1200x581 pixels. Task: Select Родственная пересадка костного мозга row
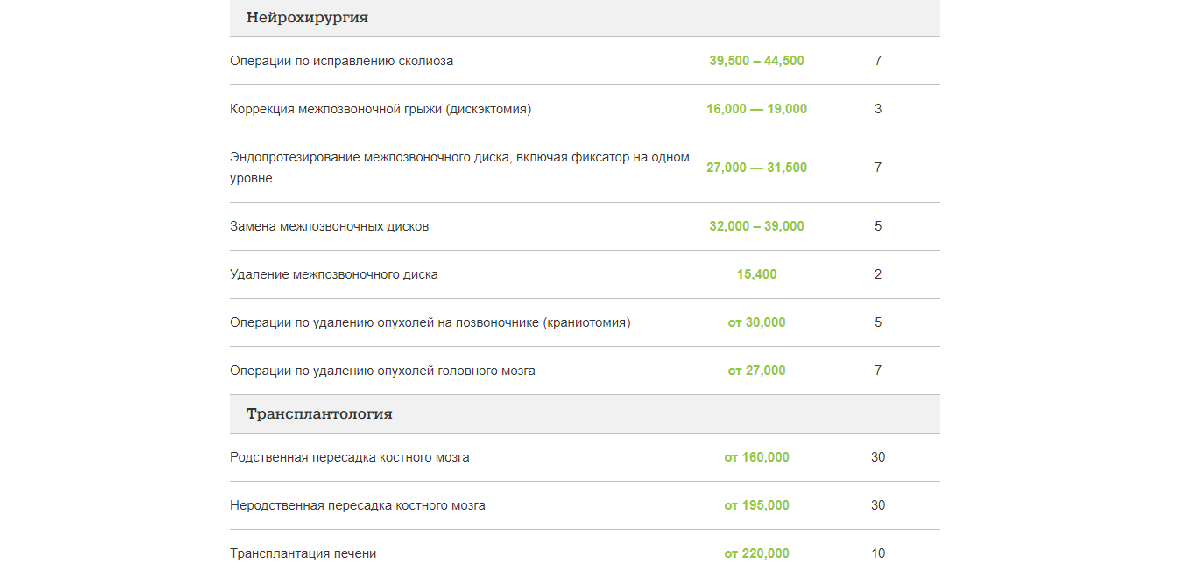coord(349,458)
